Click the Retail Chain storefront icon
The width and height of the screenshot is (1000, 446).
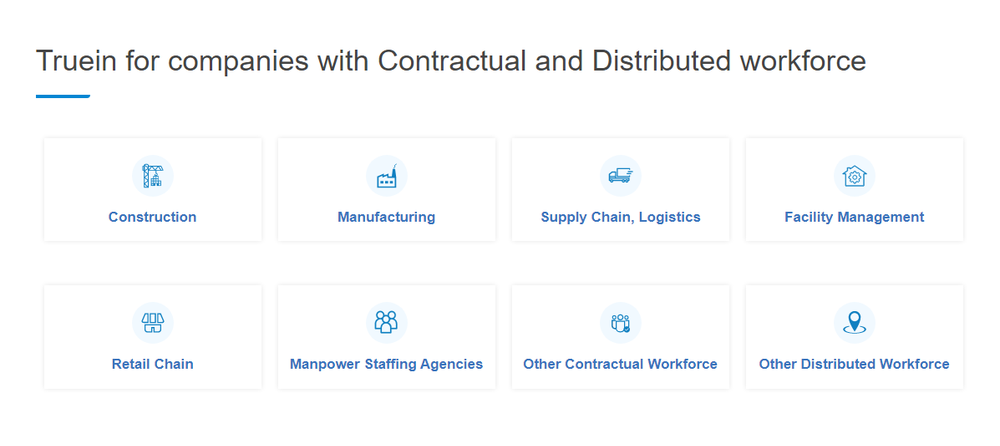click(152, 323)
